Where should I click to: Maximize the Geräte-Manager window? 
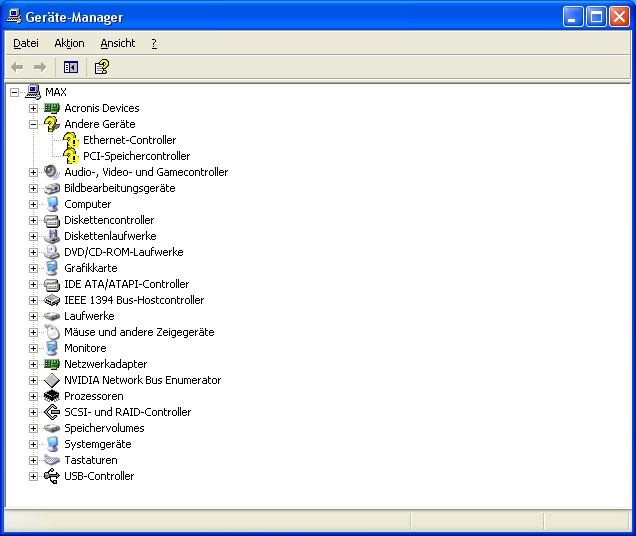[x=596, y=17]
